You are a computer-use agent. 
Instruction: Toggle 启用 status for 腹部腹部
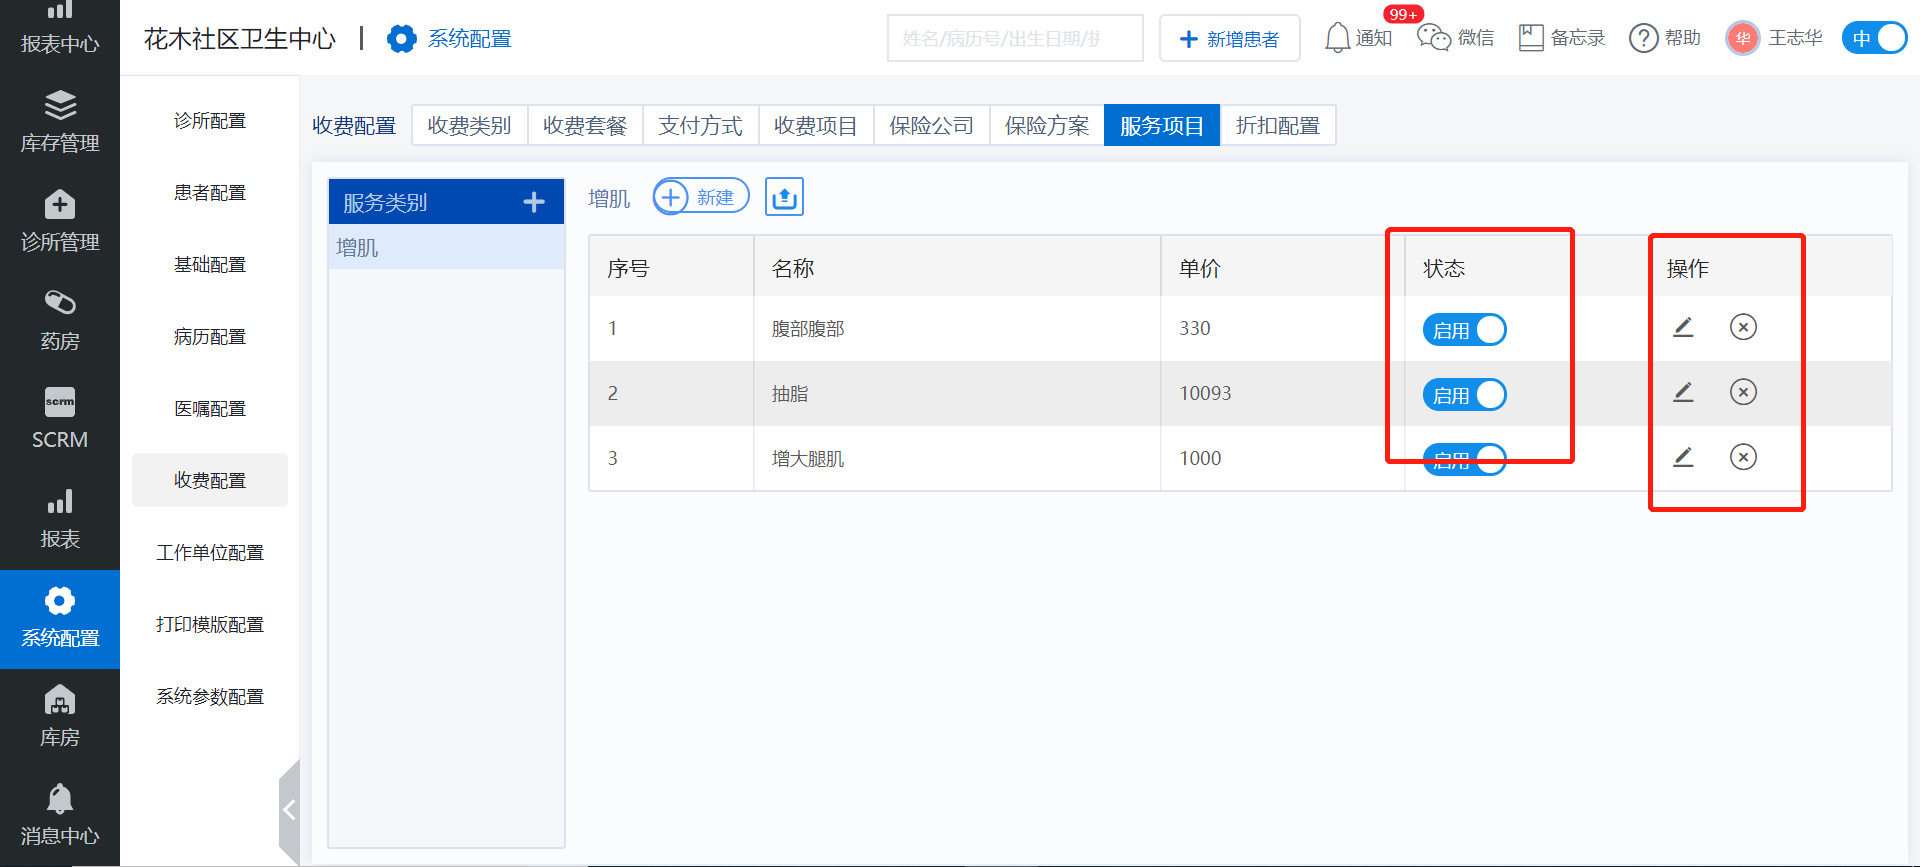pos(1464,330)
